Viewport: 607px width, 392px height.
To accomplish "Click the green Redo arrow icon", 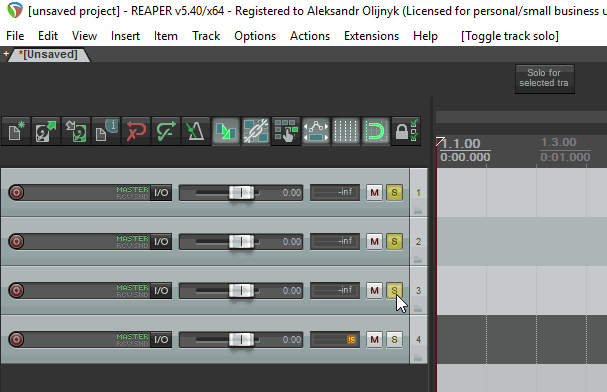I will coord(166,131).
